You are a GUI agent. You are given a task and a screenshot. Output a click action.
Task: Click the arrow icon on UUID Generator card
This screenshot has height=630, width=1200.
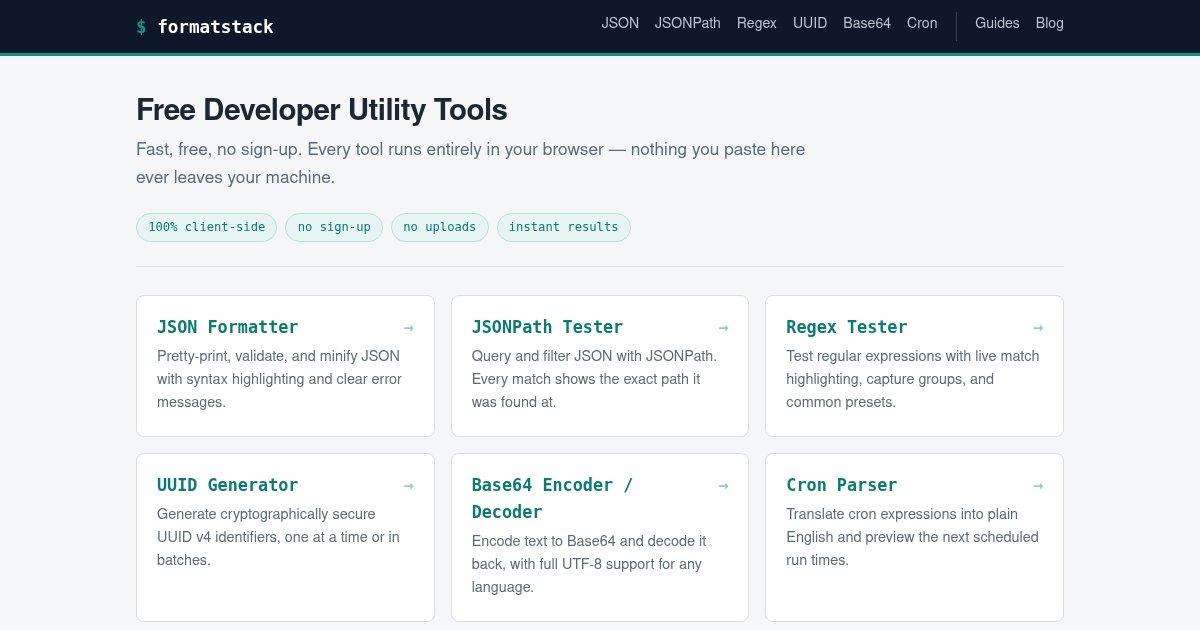pos(408,485)
